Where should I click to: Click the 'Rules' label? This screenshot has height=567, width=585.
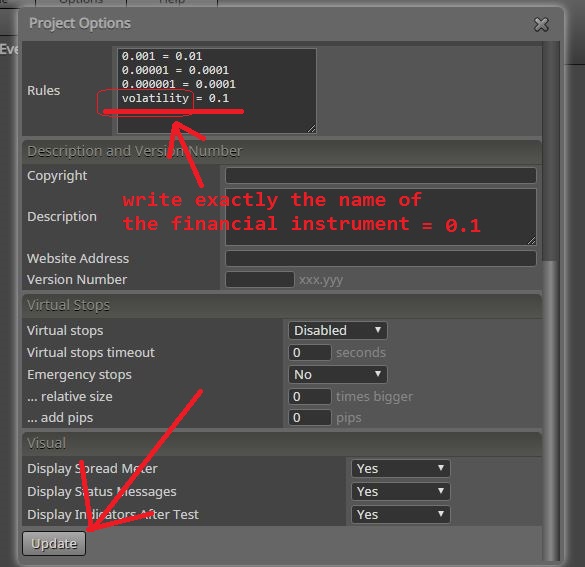[x=44, y=91]
